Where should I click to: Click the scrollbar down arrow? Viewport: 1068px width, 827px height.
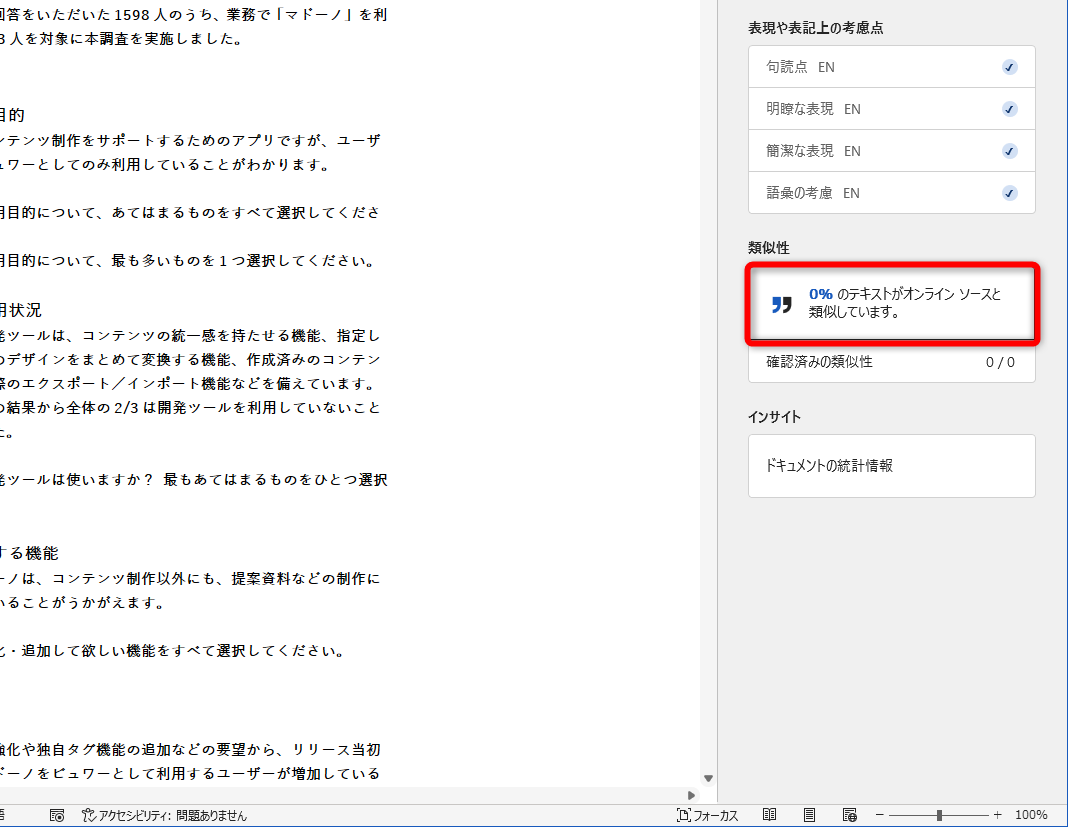click(x=708, y=777)
